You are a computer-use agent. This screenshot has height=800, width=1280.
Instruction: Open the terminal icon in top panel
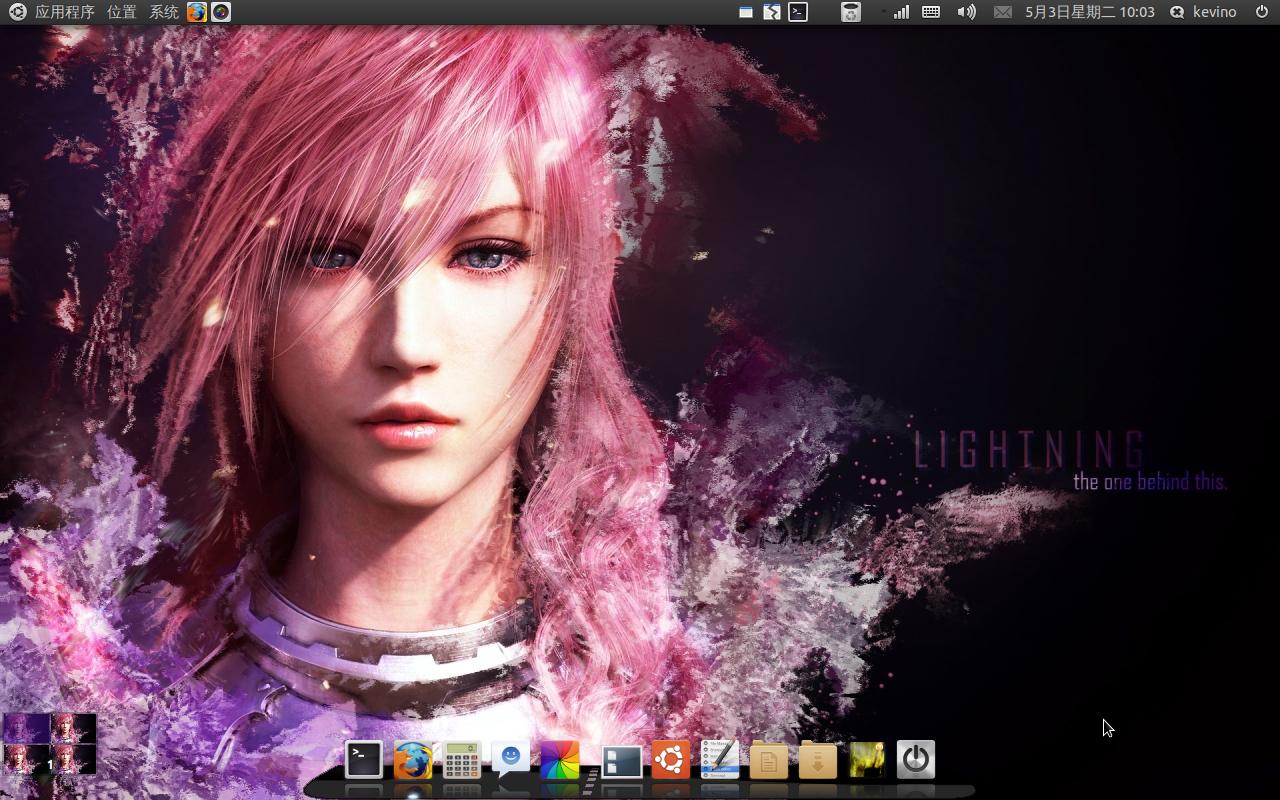(798, 12)
